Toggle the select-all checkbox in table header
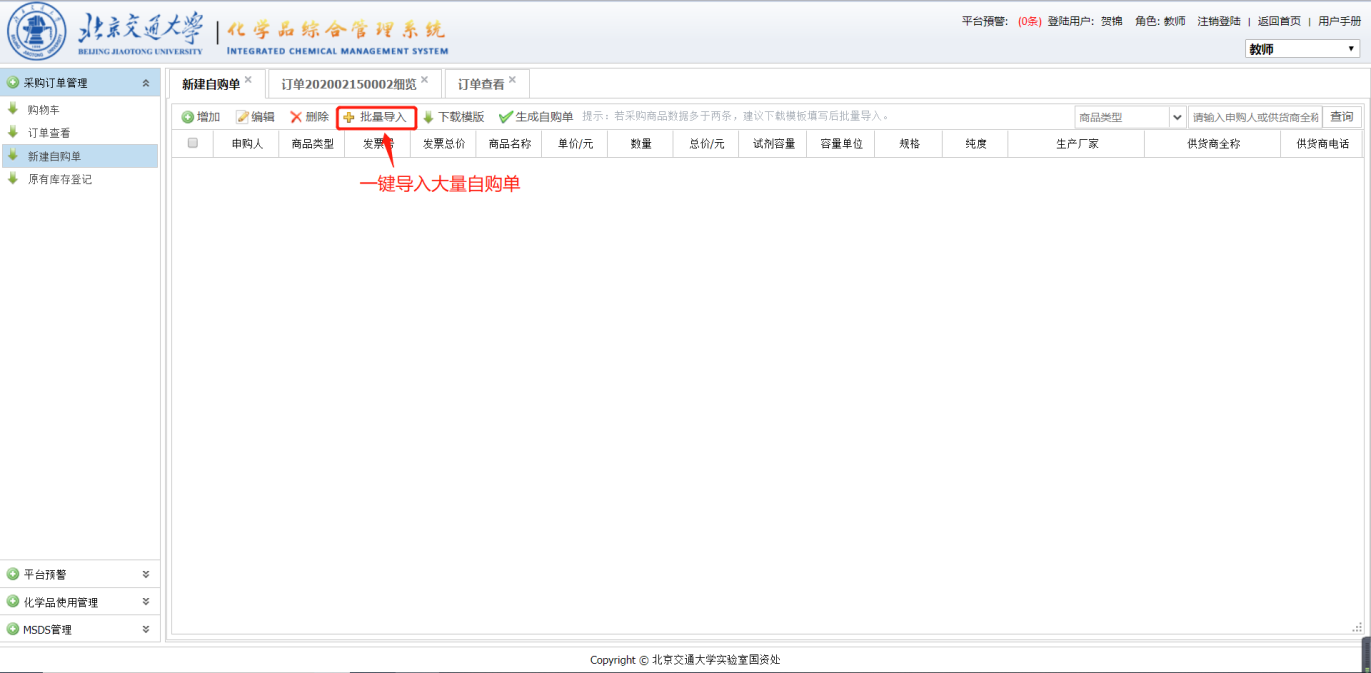 click(x=193, y=143)
